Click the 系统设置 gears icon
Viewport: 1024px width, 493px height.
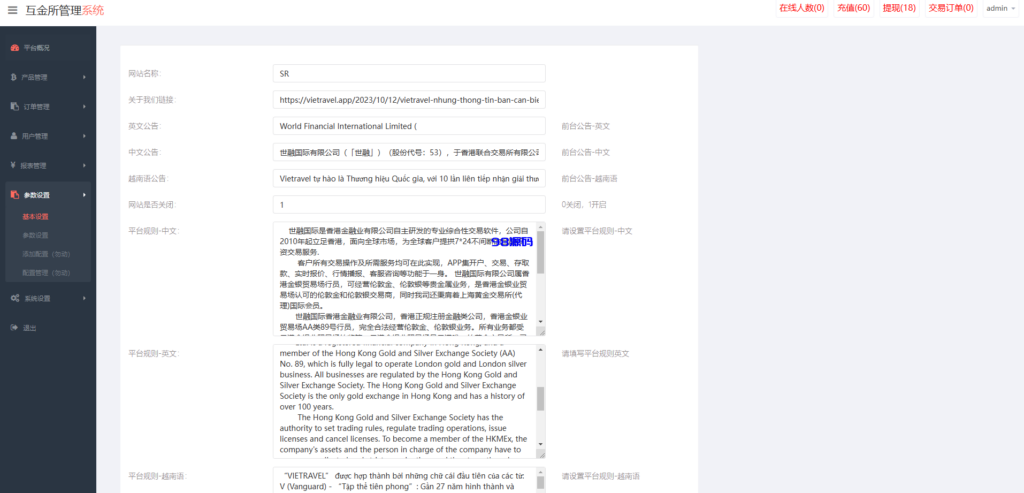14,298
